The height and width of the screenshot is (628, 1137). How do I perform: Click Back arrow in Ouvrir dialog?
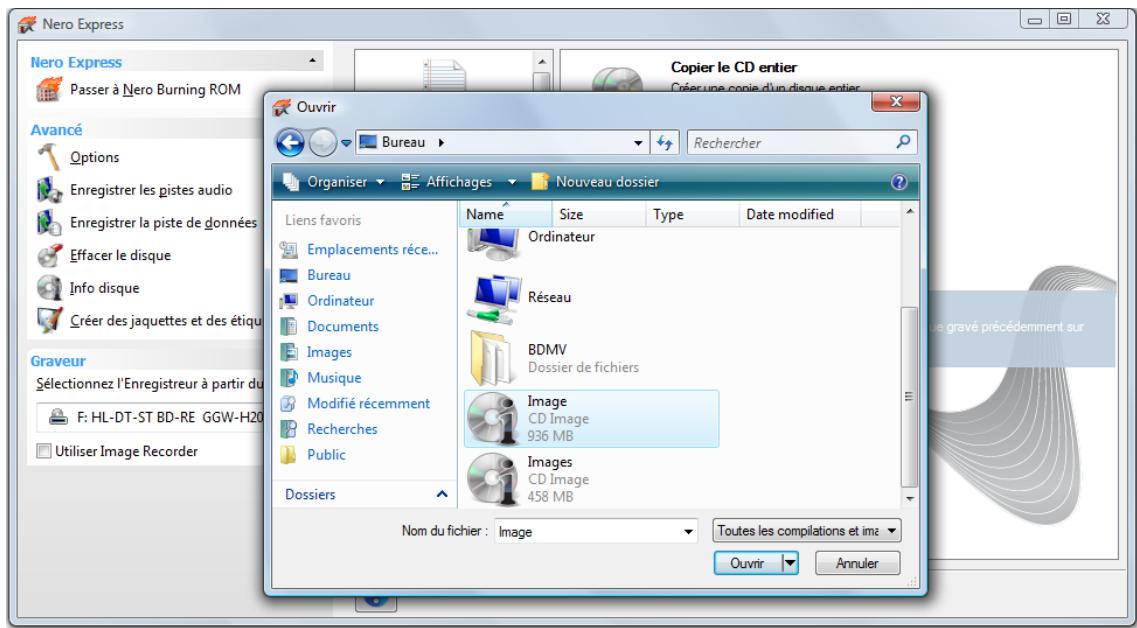click(290, 143)
